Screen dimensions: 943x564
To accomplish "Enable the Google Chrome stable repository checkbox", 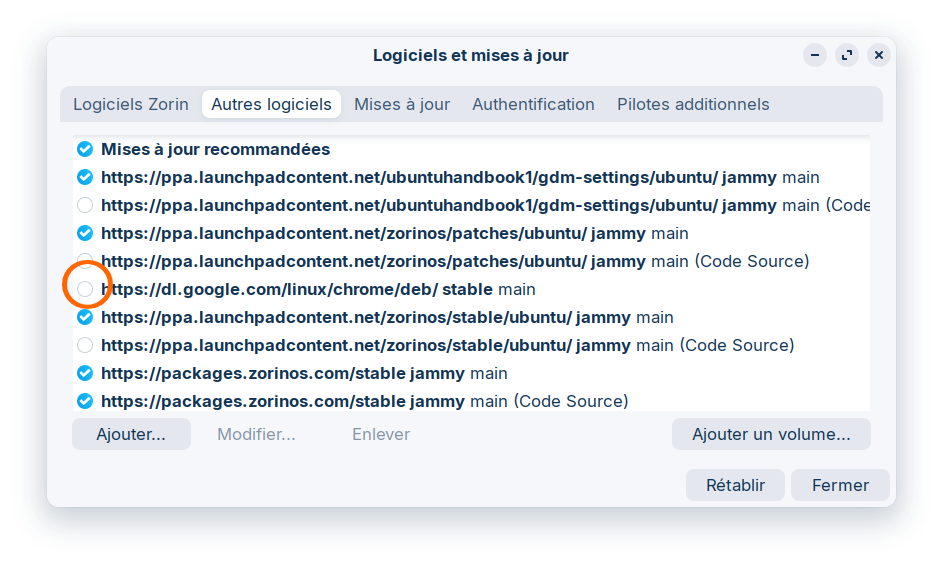I will [x=85, y=290].
